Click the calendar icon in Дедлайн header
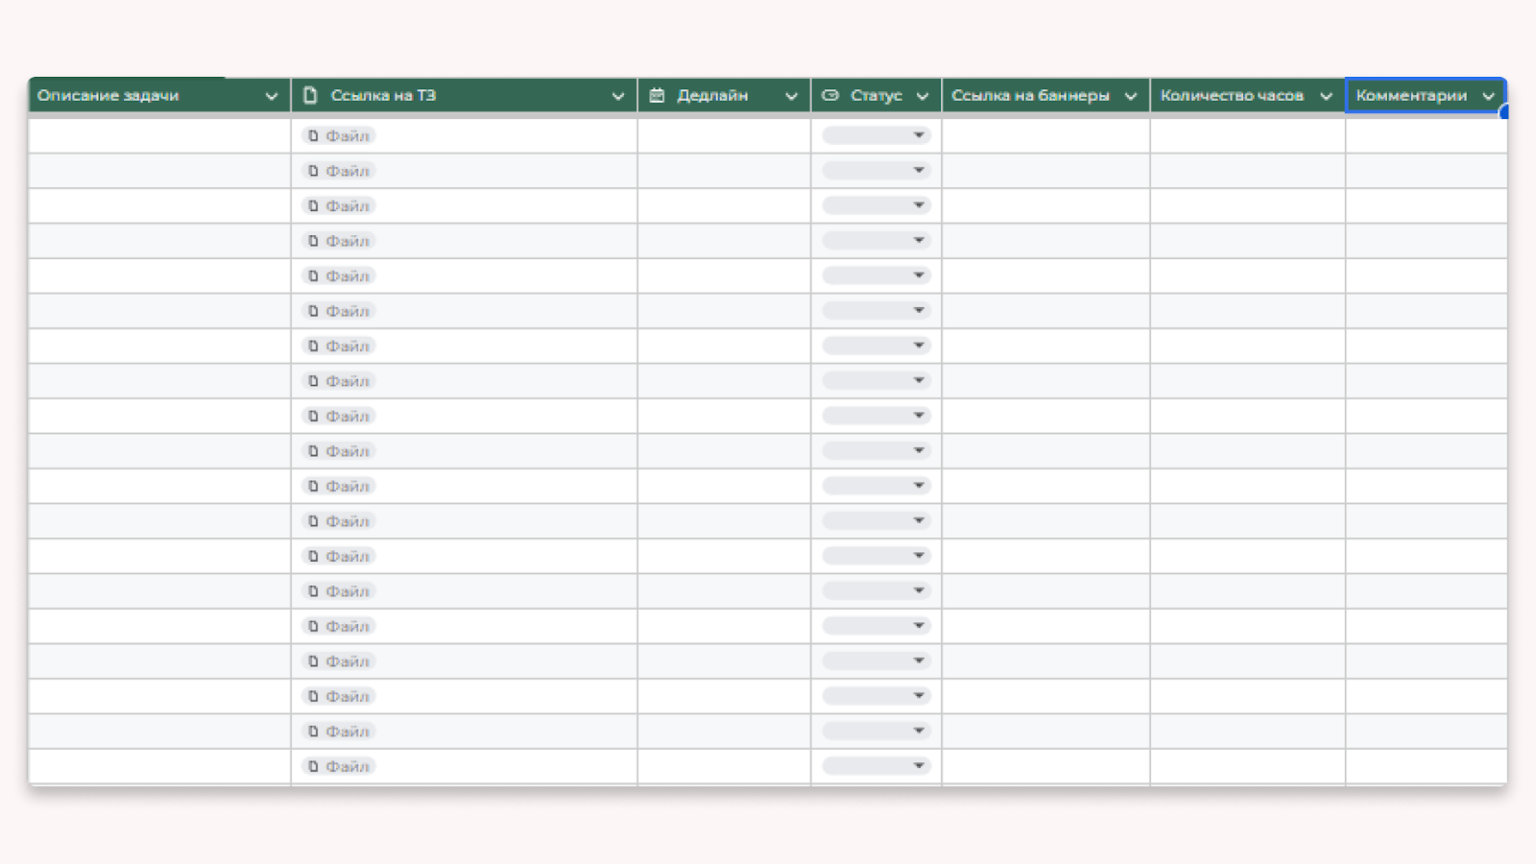The image size is (1536, 864). click(657, 95)
